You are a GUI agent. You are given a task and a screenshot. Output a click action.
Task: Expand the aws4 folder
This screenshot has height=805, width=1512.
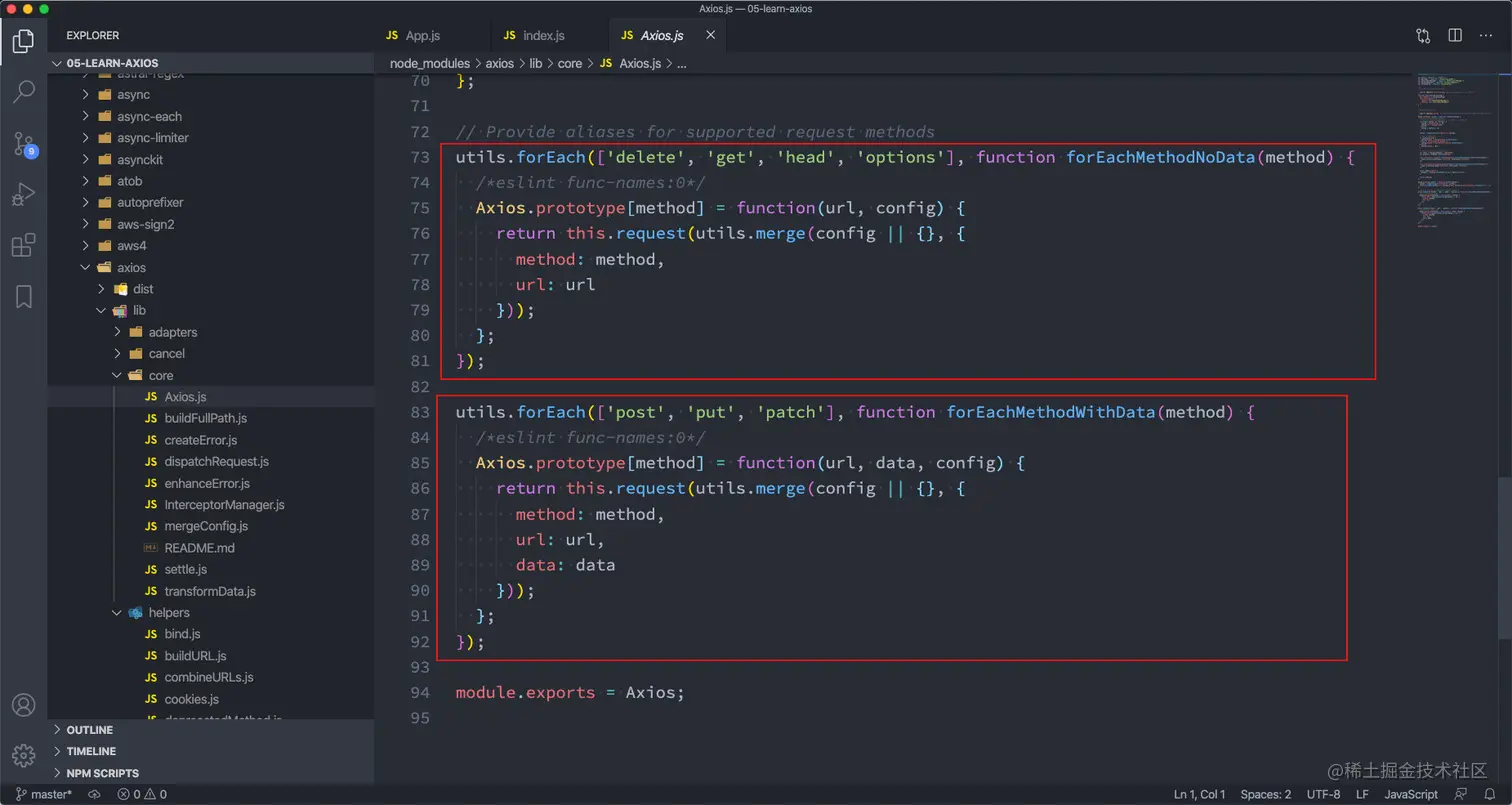tap(211, 246)
